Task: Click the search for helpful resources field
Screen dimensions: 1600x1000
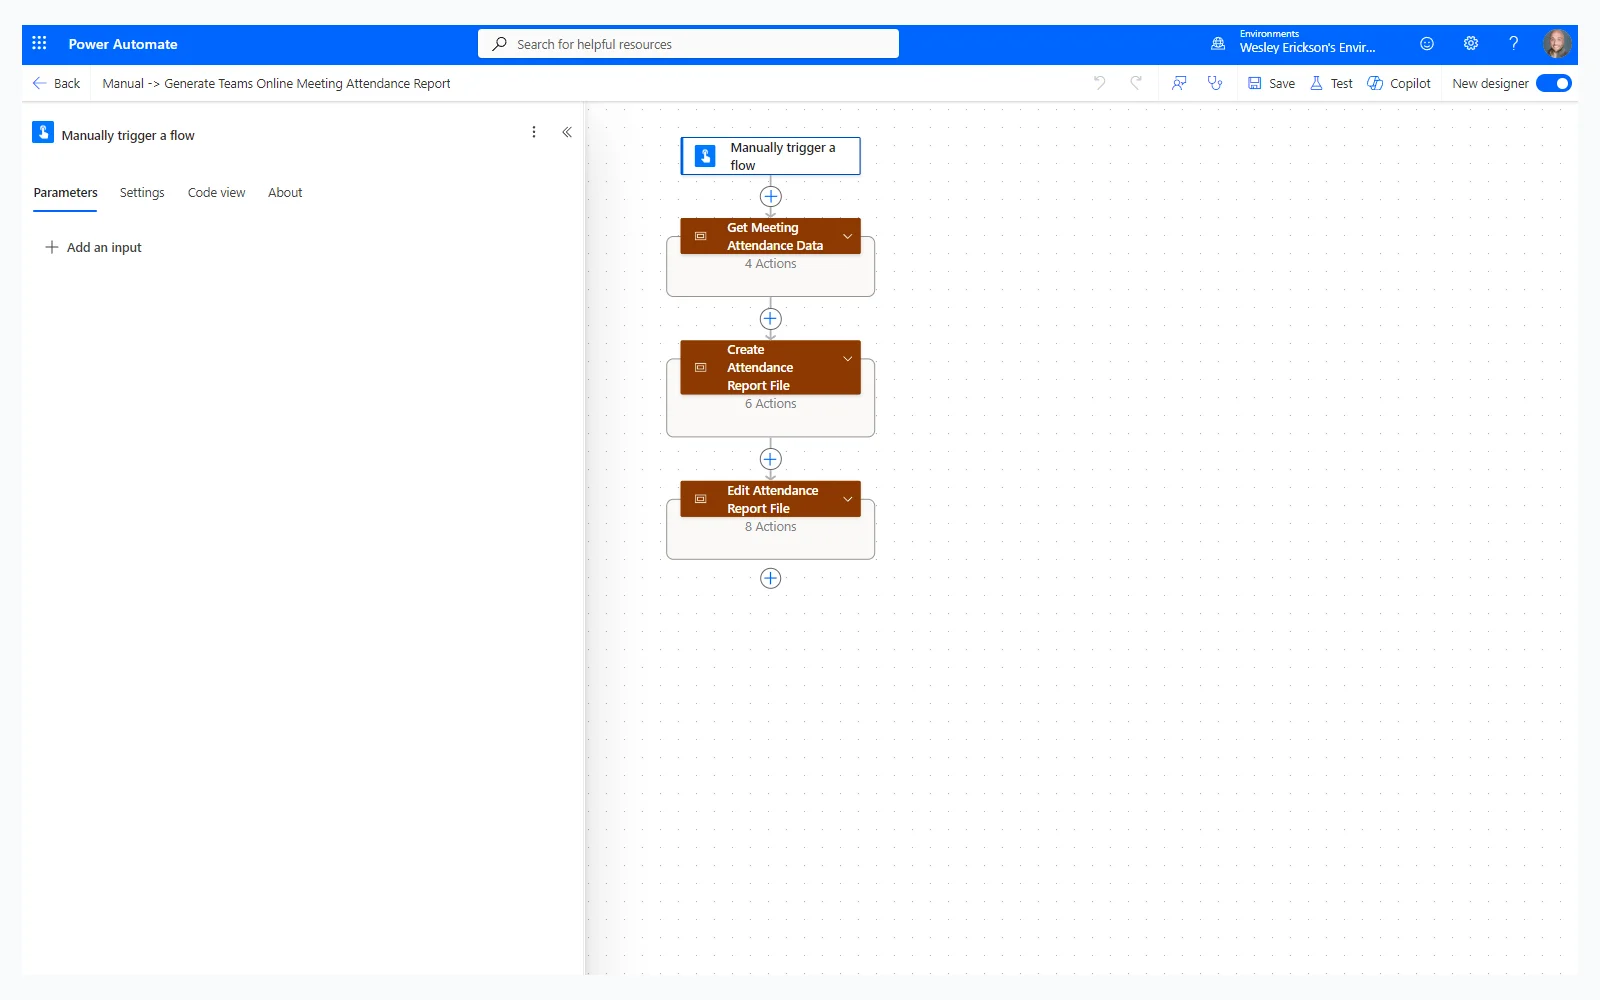Action: (x=688, y=44)
